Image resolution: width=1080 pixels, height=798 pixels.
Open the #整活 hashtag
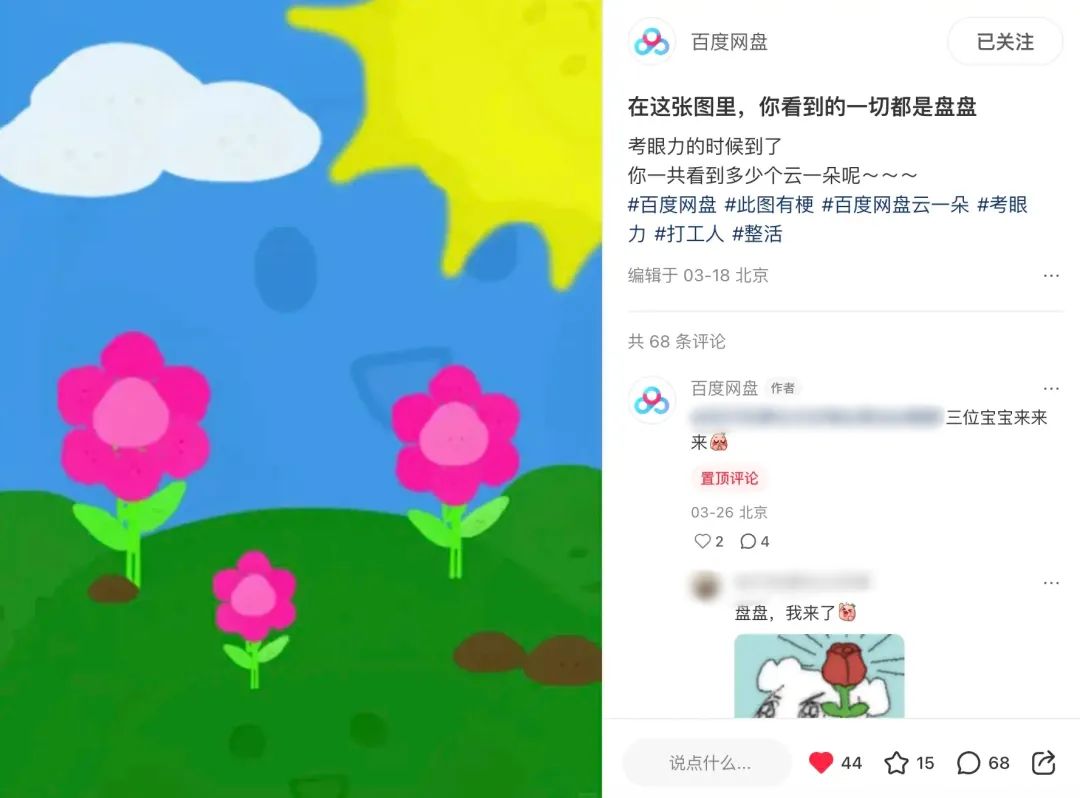click(757, 234)
